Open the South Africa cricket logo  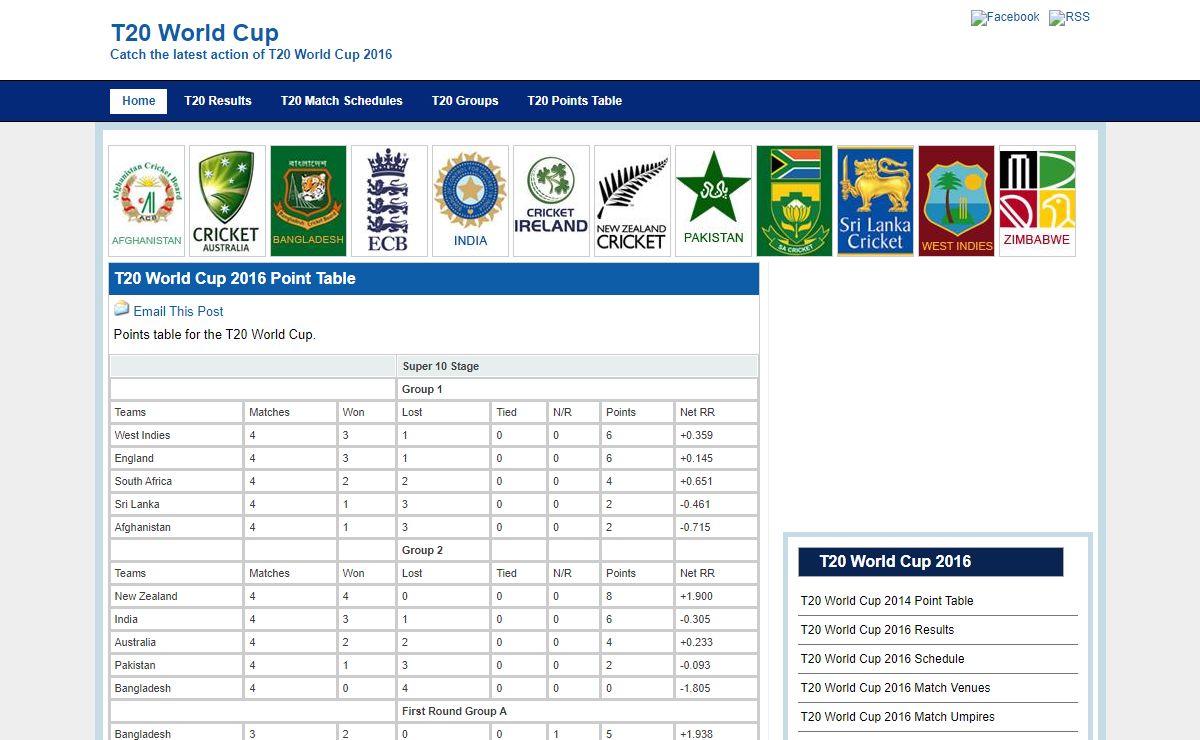click(794, 201)
